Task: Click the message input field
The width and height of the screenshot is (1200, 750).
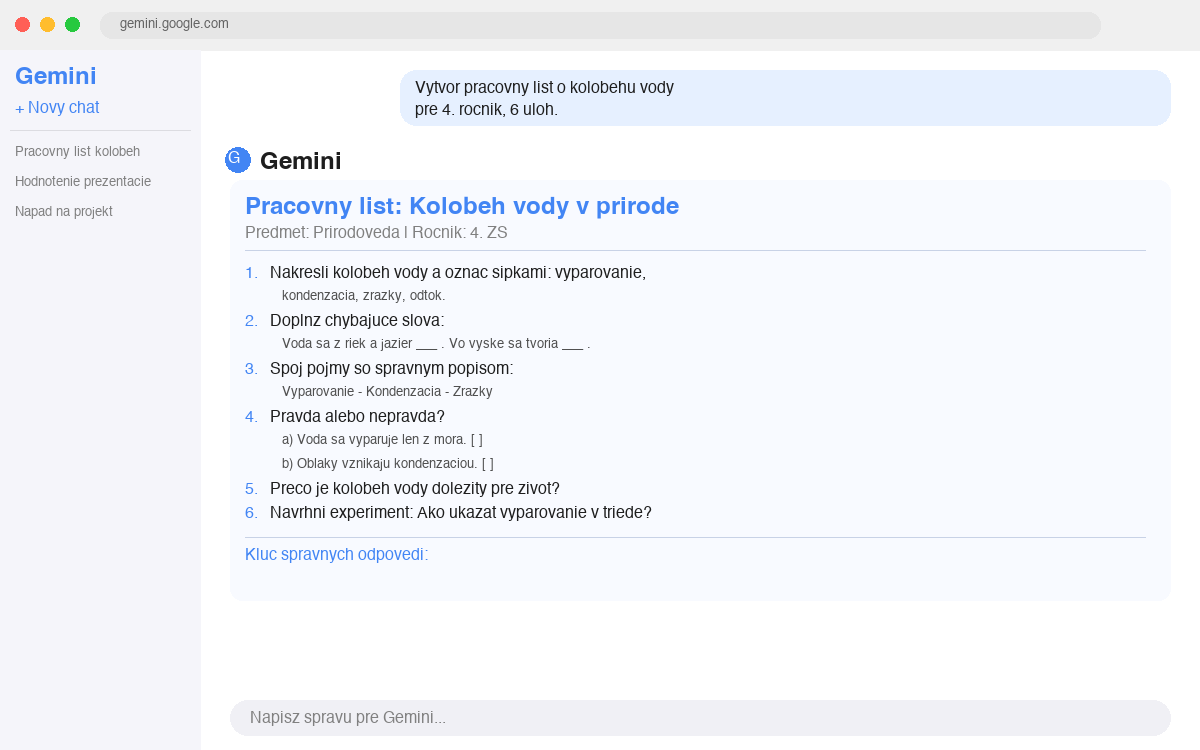Action: [x=700, y=717]
